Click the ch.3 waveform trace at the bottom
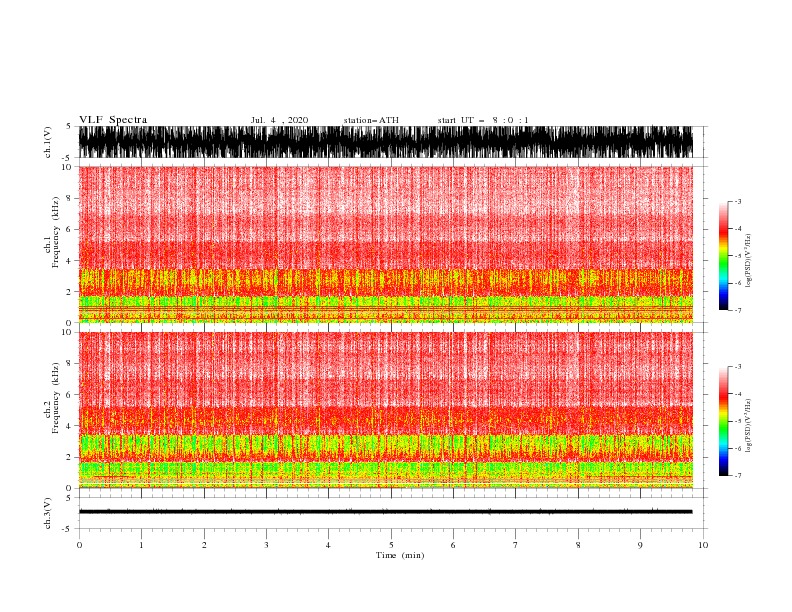792x612 pixels. click(x=386, y=512)
